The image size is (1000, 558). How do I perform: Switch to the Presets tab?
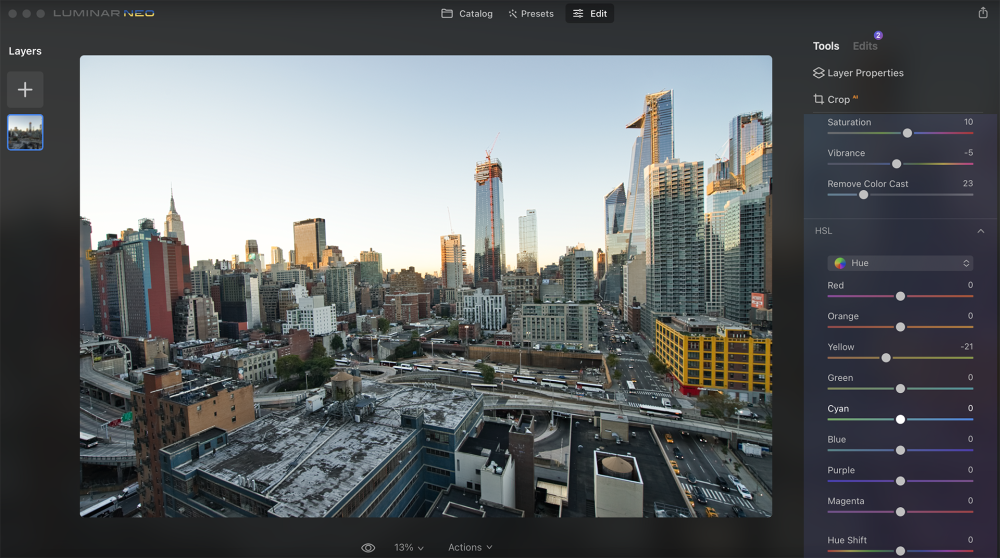tap(531, 13)
